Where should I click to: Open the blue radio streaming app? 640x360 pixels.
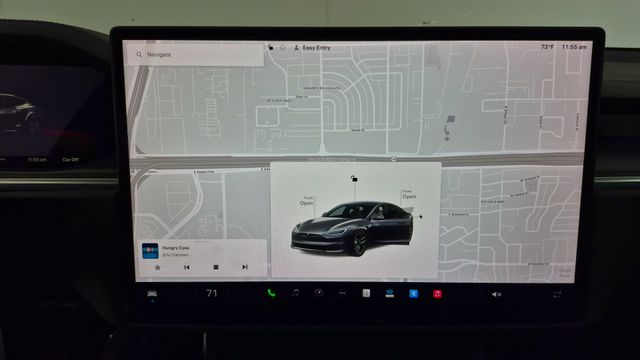pyautogui.click(x=390, y=293)
